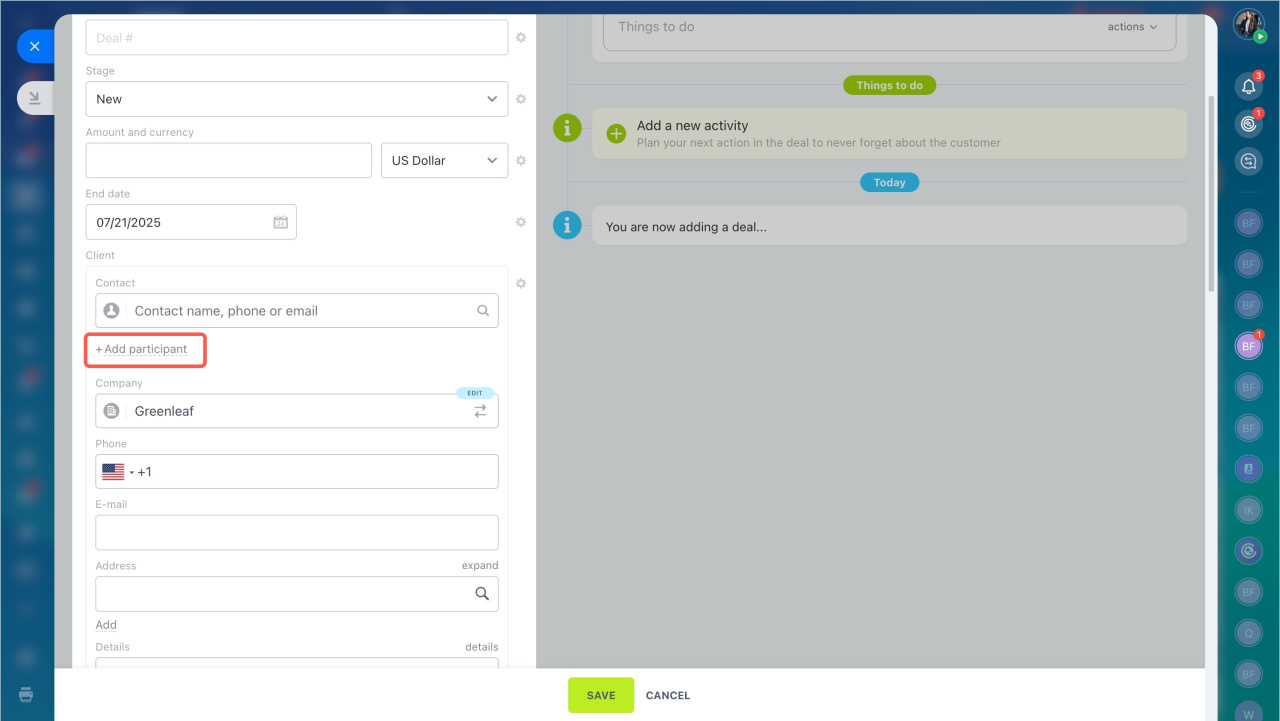Collapse the slider with the arrow button
This screenshot has height=721, width=1280.
pos(34,97)
